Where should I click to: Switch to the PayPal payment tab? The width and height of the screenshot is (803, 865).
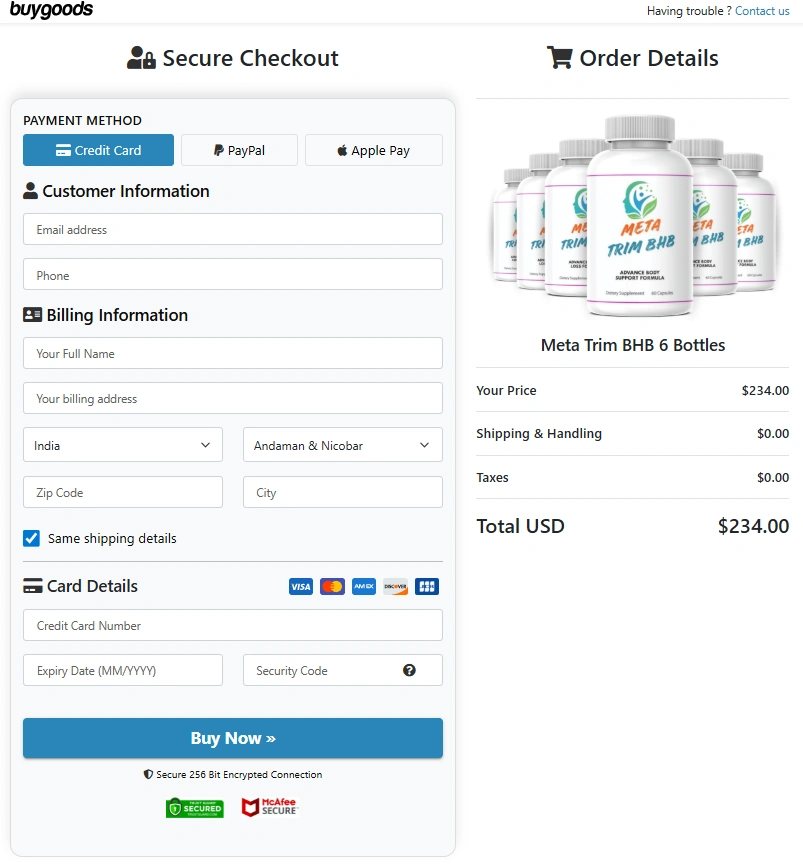pos(239,151)
